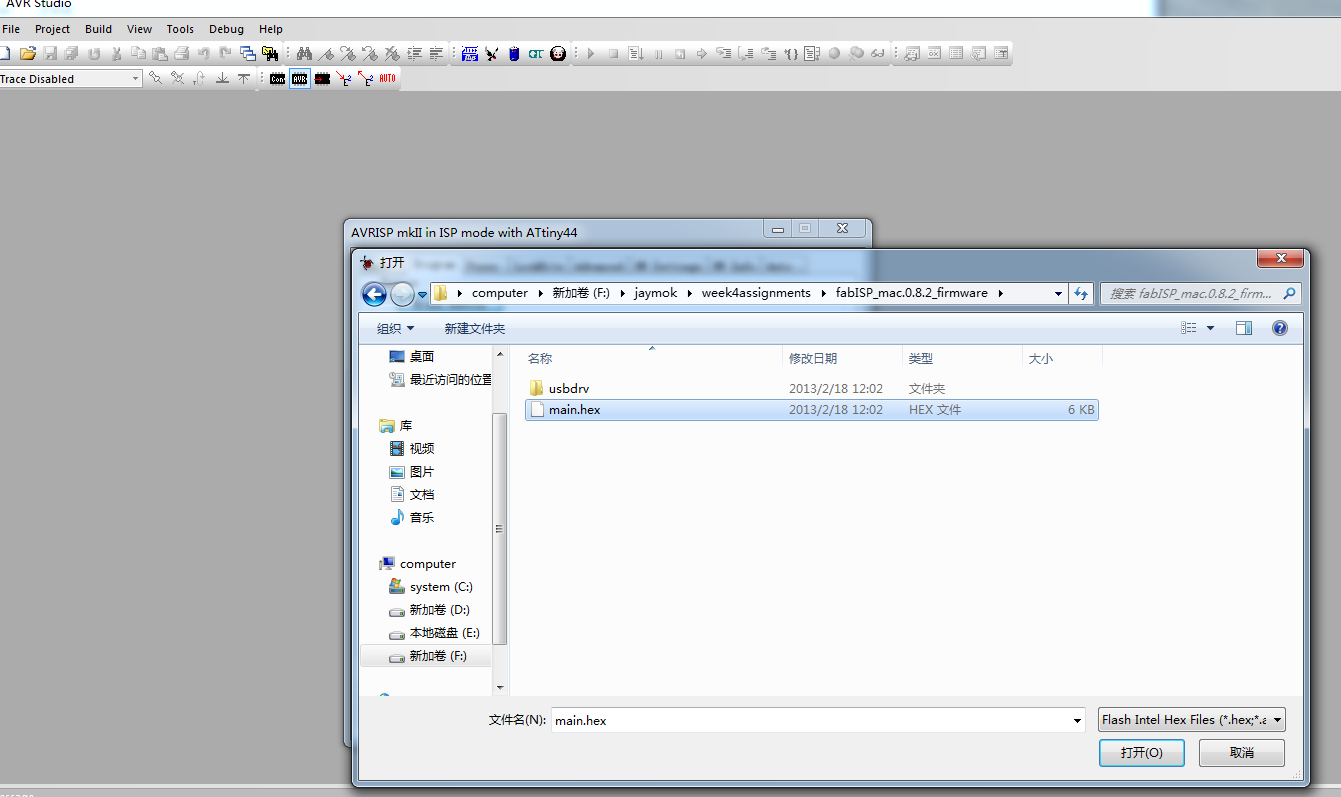The width and height of the screenshot is (1341, 797).
Task: Click the blue battery toolbar icon
Action: coord(514,53)
